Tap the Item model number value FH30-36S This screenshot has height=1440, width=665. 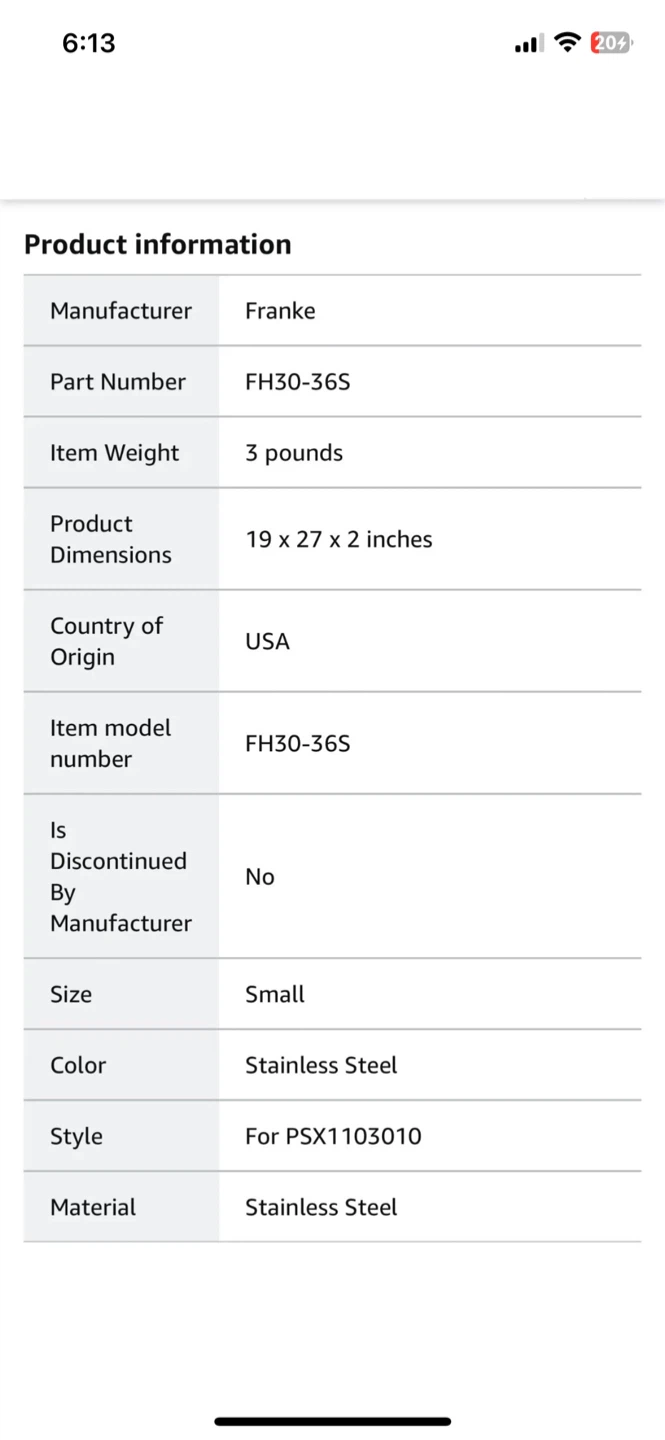(298, 744)
